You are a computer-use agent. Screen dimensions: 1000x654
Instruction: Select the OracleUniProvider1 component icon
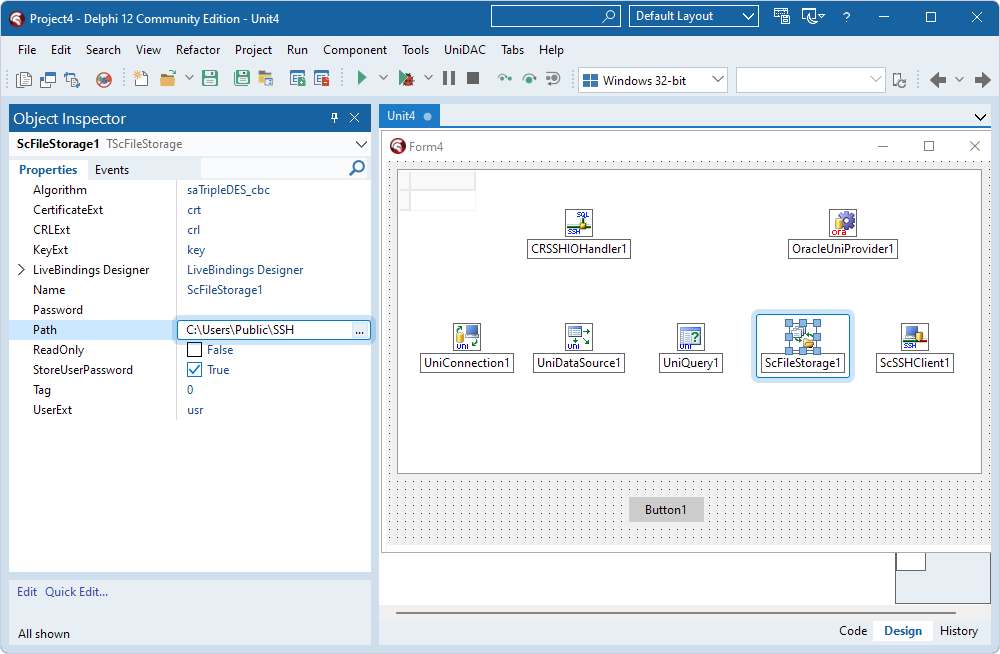point(843,222)
